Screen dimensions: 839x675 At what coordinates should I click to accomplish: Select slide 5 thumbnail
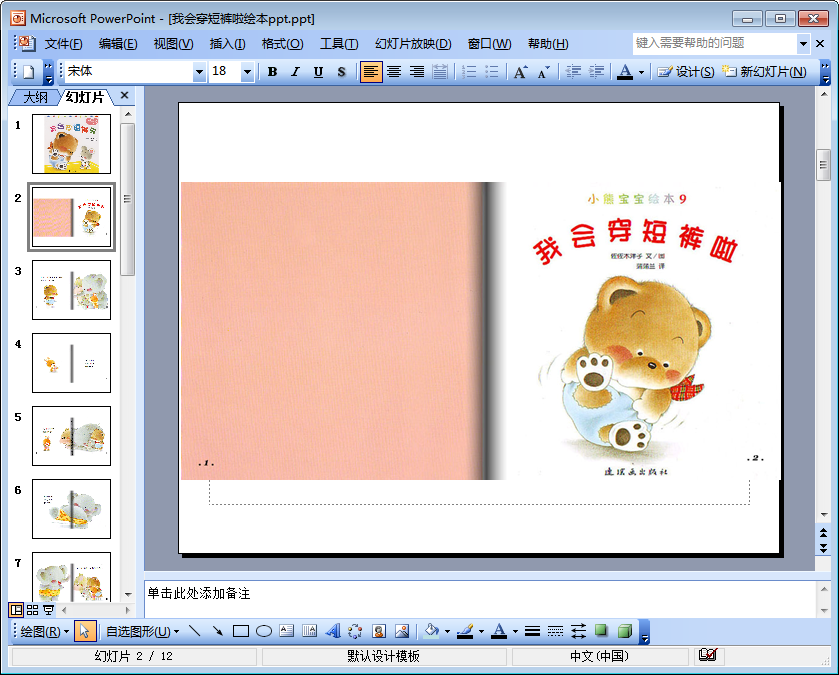point(71,436)
